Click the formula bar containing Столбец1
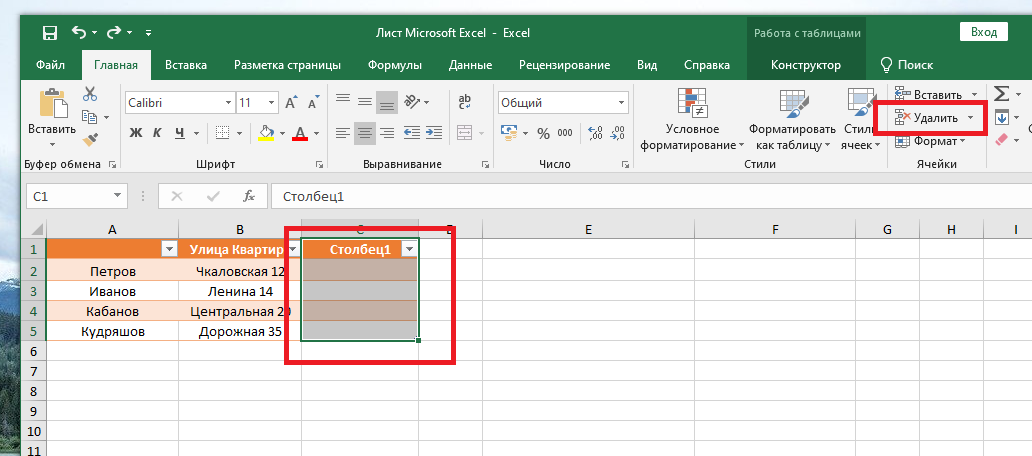 point(650,196)
